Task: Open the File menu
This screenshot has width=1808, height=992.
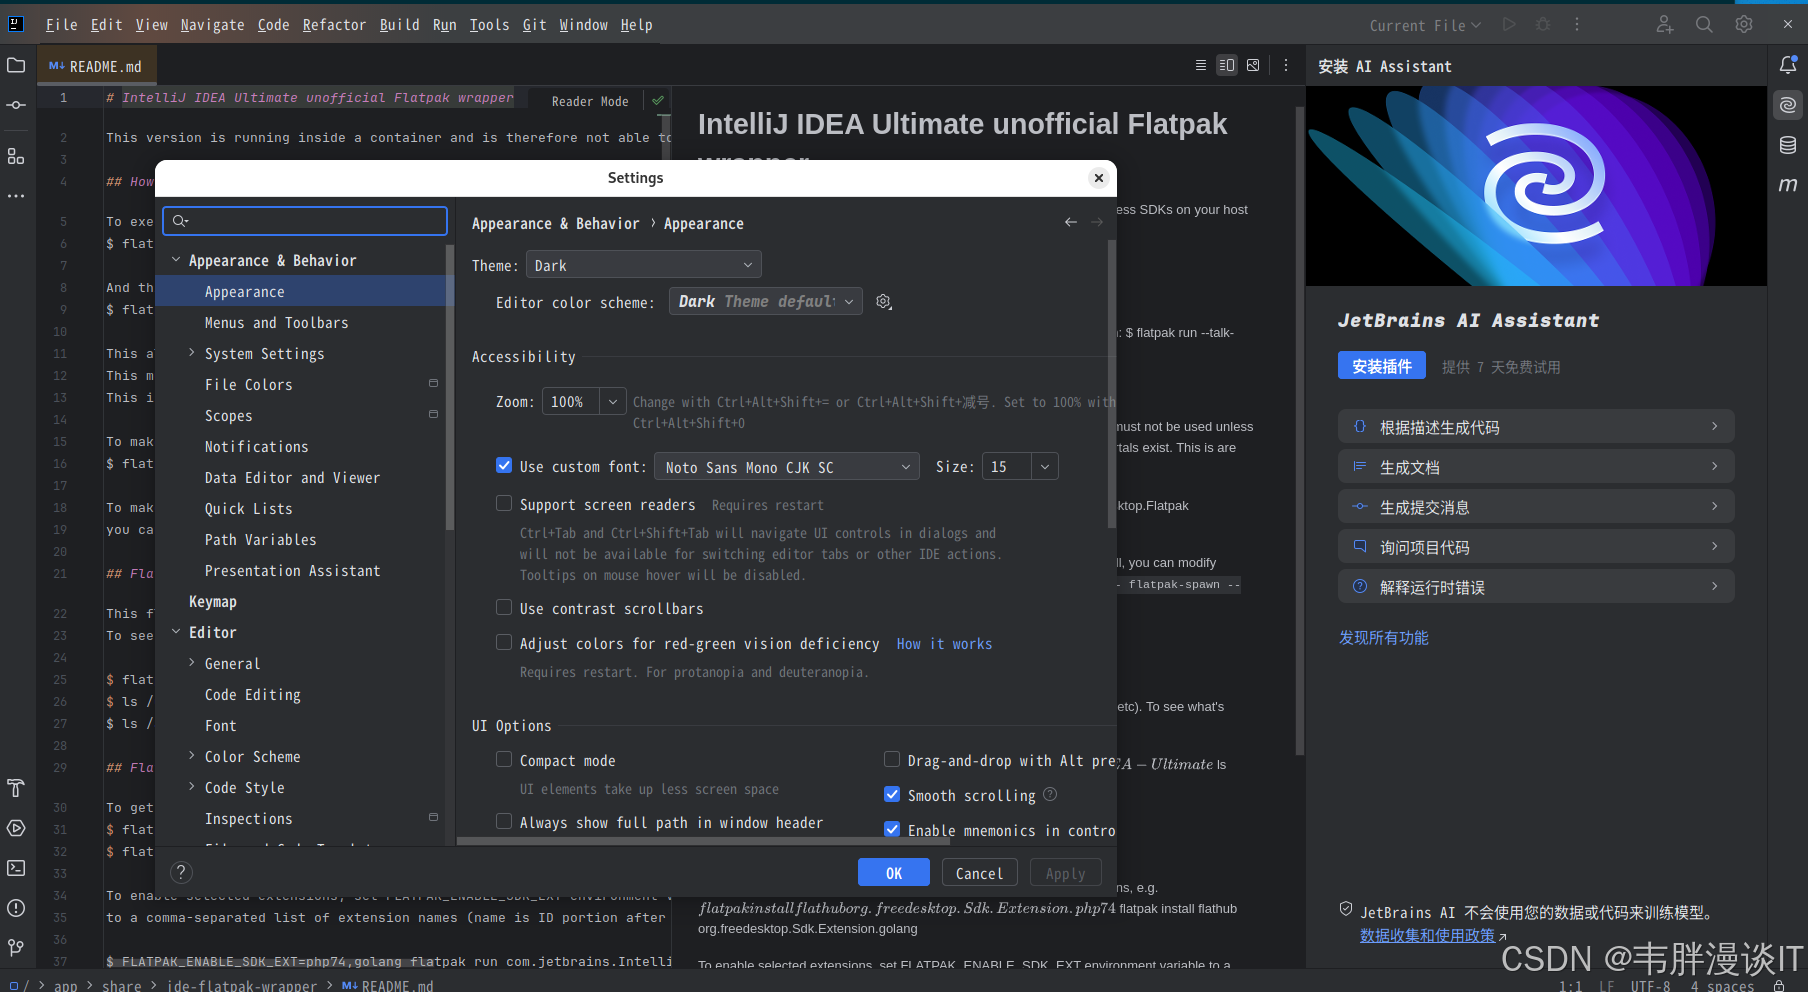Action: [x=61, y=25]
